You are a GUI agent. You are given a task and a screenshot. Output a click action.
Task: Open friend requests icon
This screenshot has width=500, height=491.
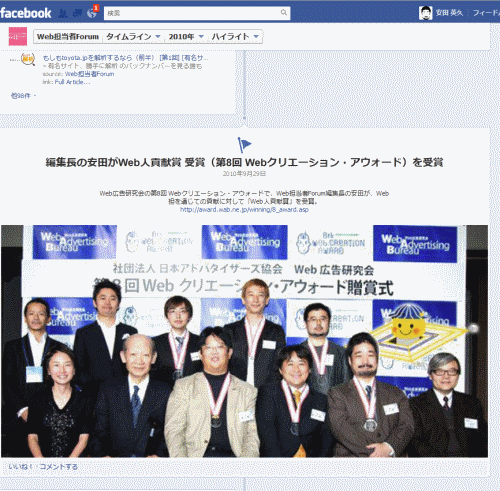63,13
